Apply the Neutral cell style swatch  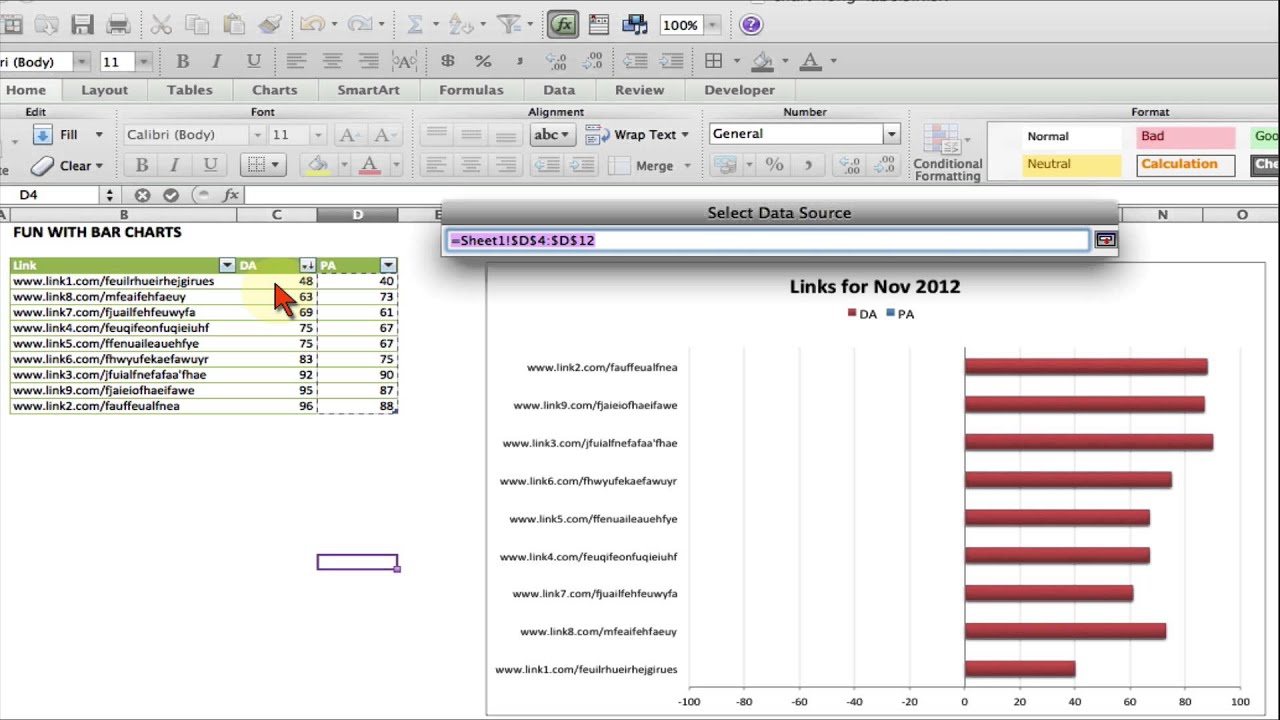[1071, 164]
